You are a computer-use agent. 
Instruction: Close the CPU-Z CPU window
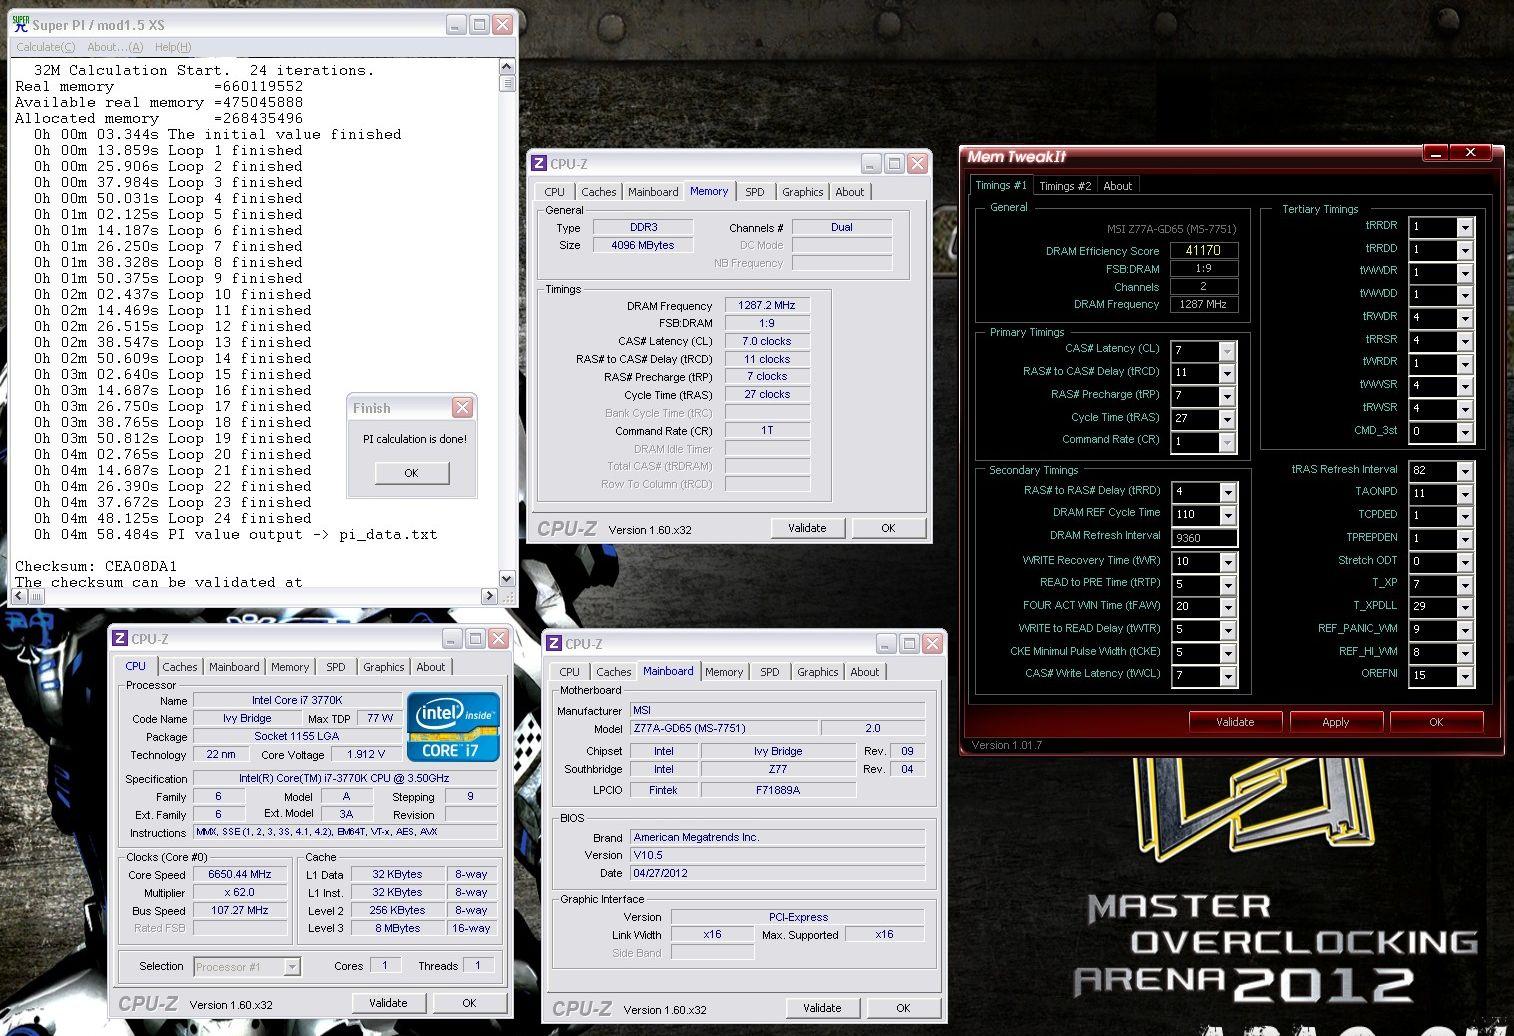coord(498,638)
